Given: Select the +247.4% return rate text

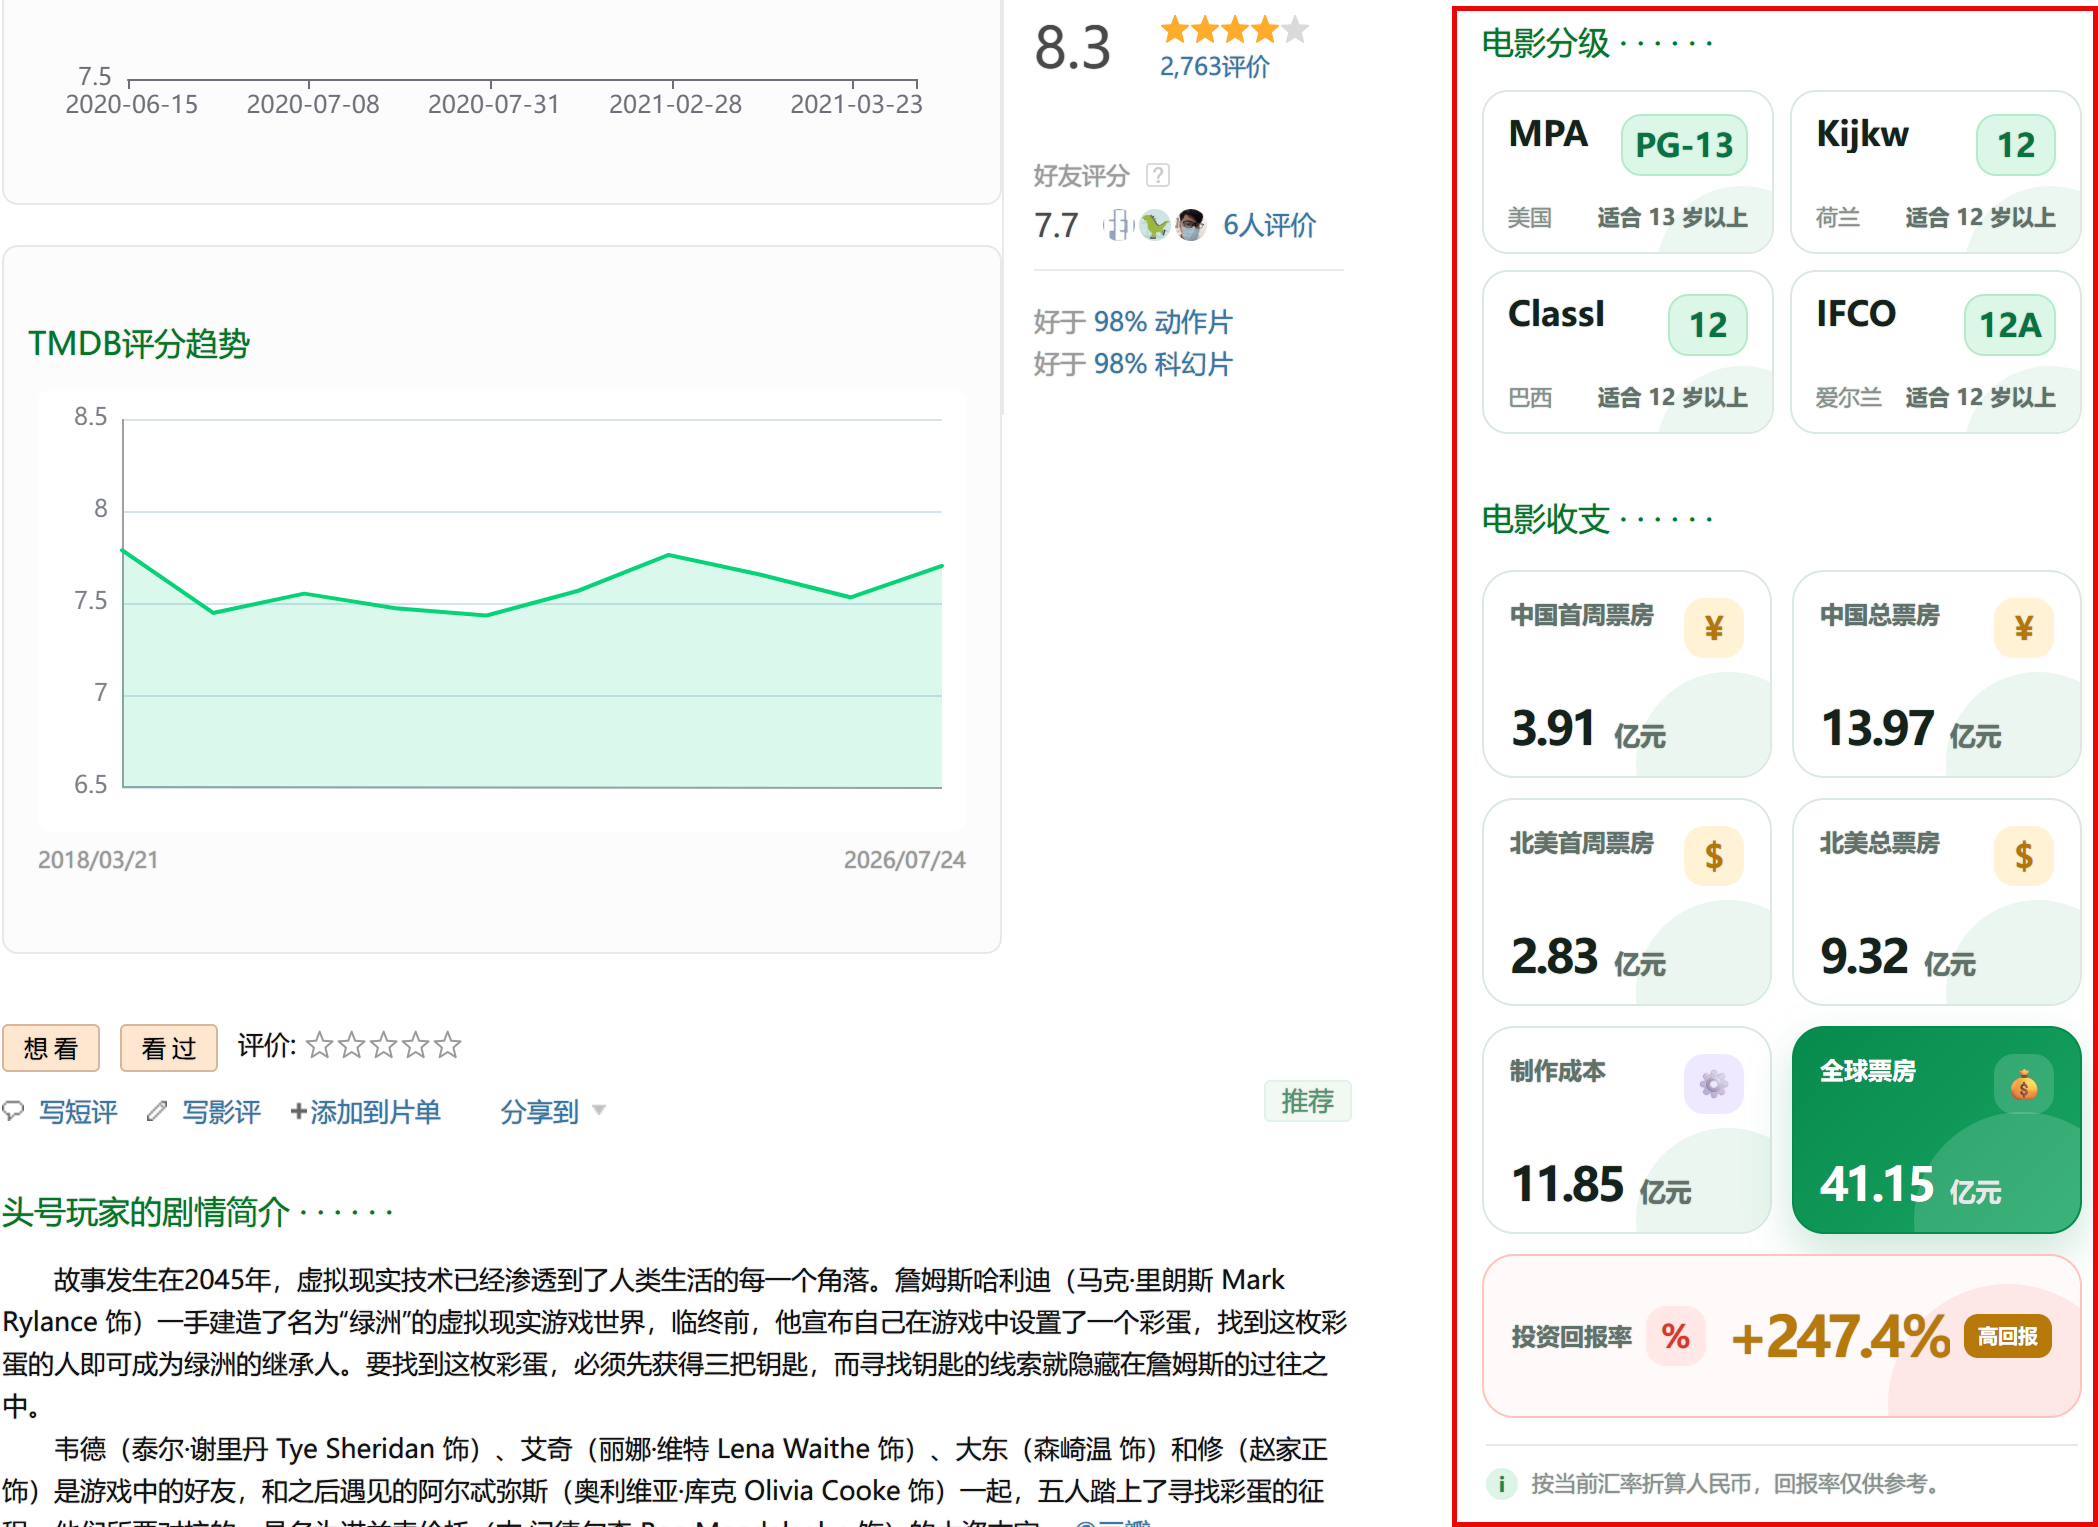Looking at the screenshot, I should click(x=1840, y=1337).
